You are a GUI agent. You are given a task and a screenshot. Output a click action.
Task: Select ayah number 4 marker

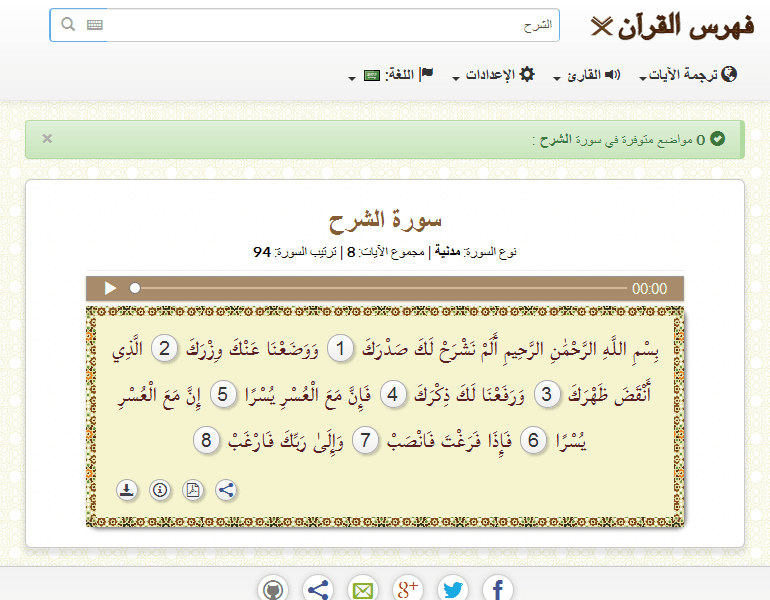[x=392, y=394]
